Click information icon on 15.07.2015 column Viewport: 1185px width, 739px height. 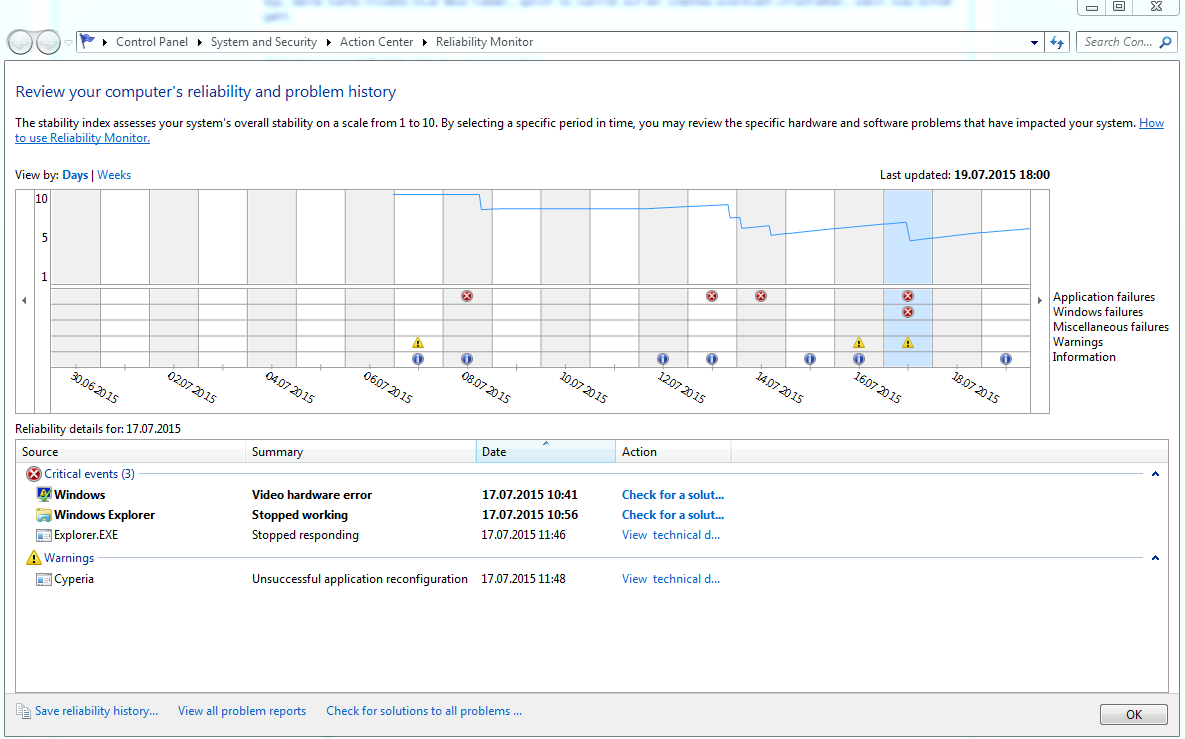(809, 359)
